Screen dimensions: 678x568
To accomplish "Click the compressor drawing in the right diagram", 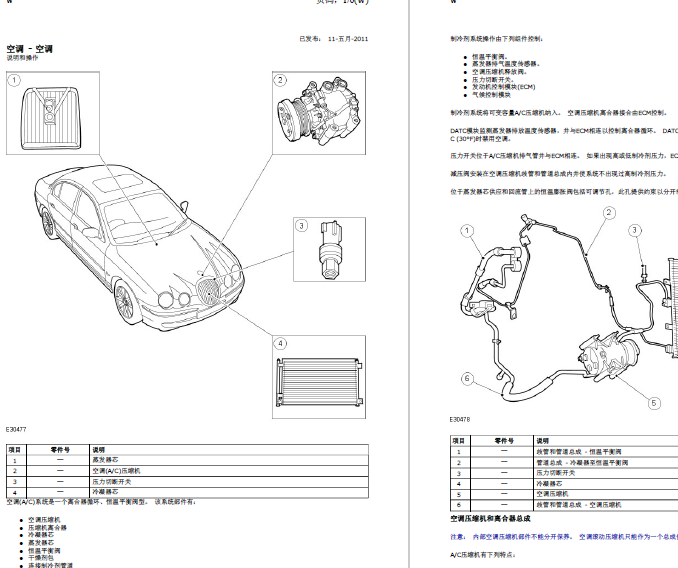I will [609, 358].
